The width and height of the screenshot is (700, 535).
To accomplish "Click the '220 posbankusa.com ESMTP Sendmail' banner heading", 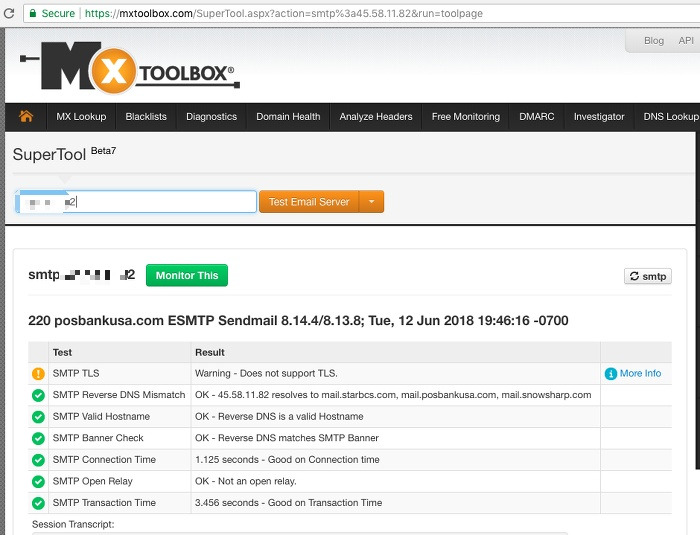I will point(298,321).
